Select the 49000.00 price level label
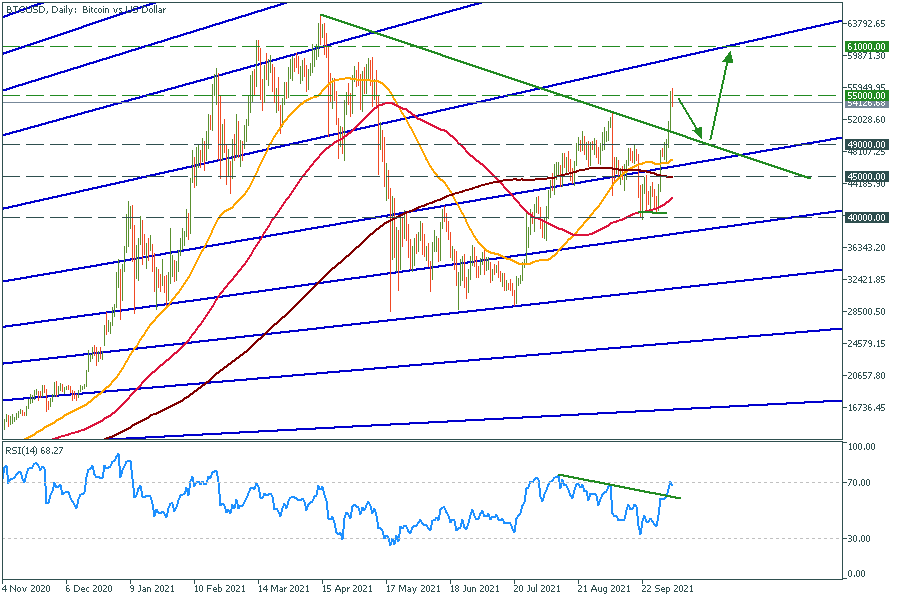This screenshot has width=900, height=600. click(x=866, y=144)
